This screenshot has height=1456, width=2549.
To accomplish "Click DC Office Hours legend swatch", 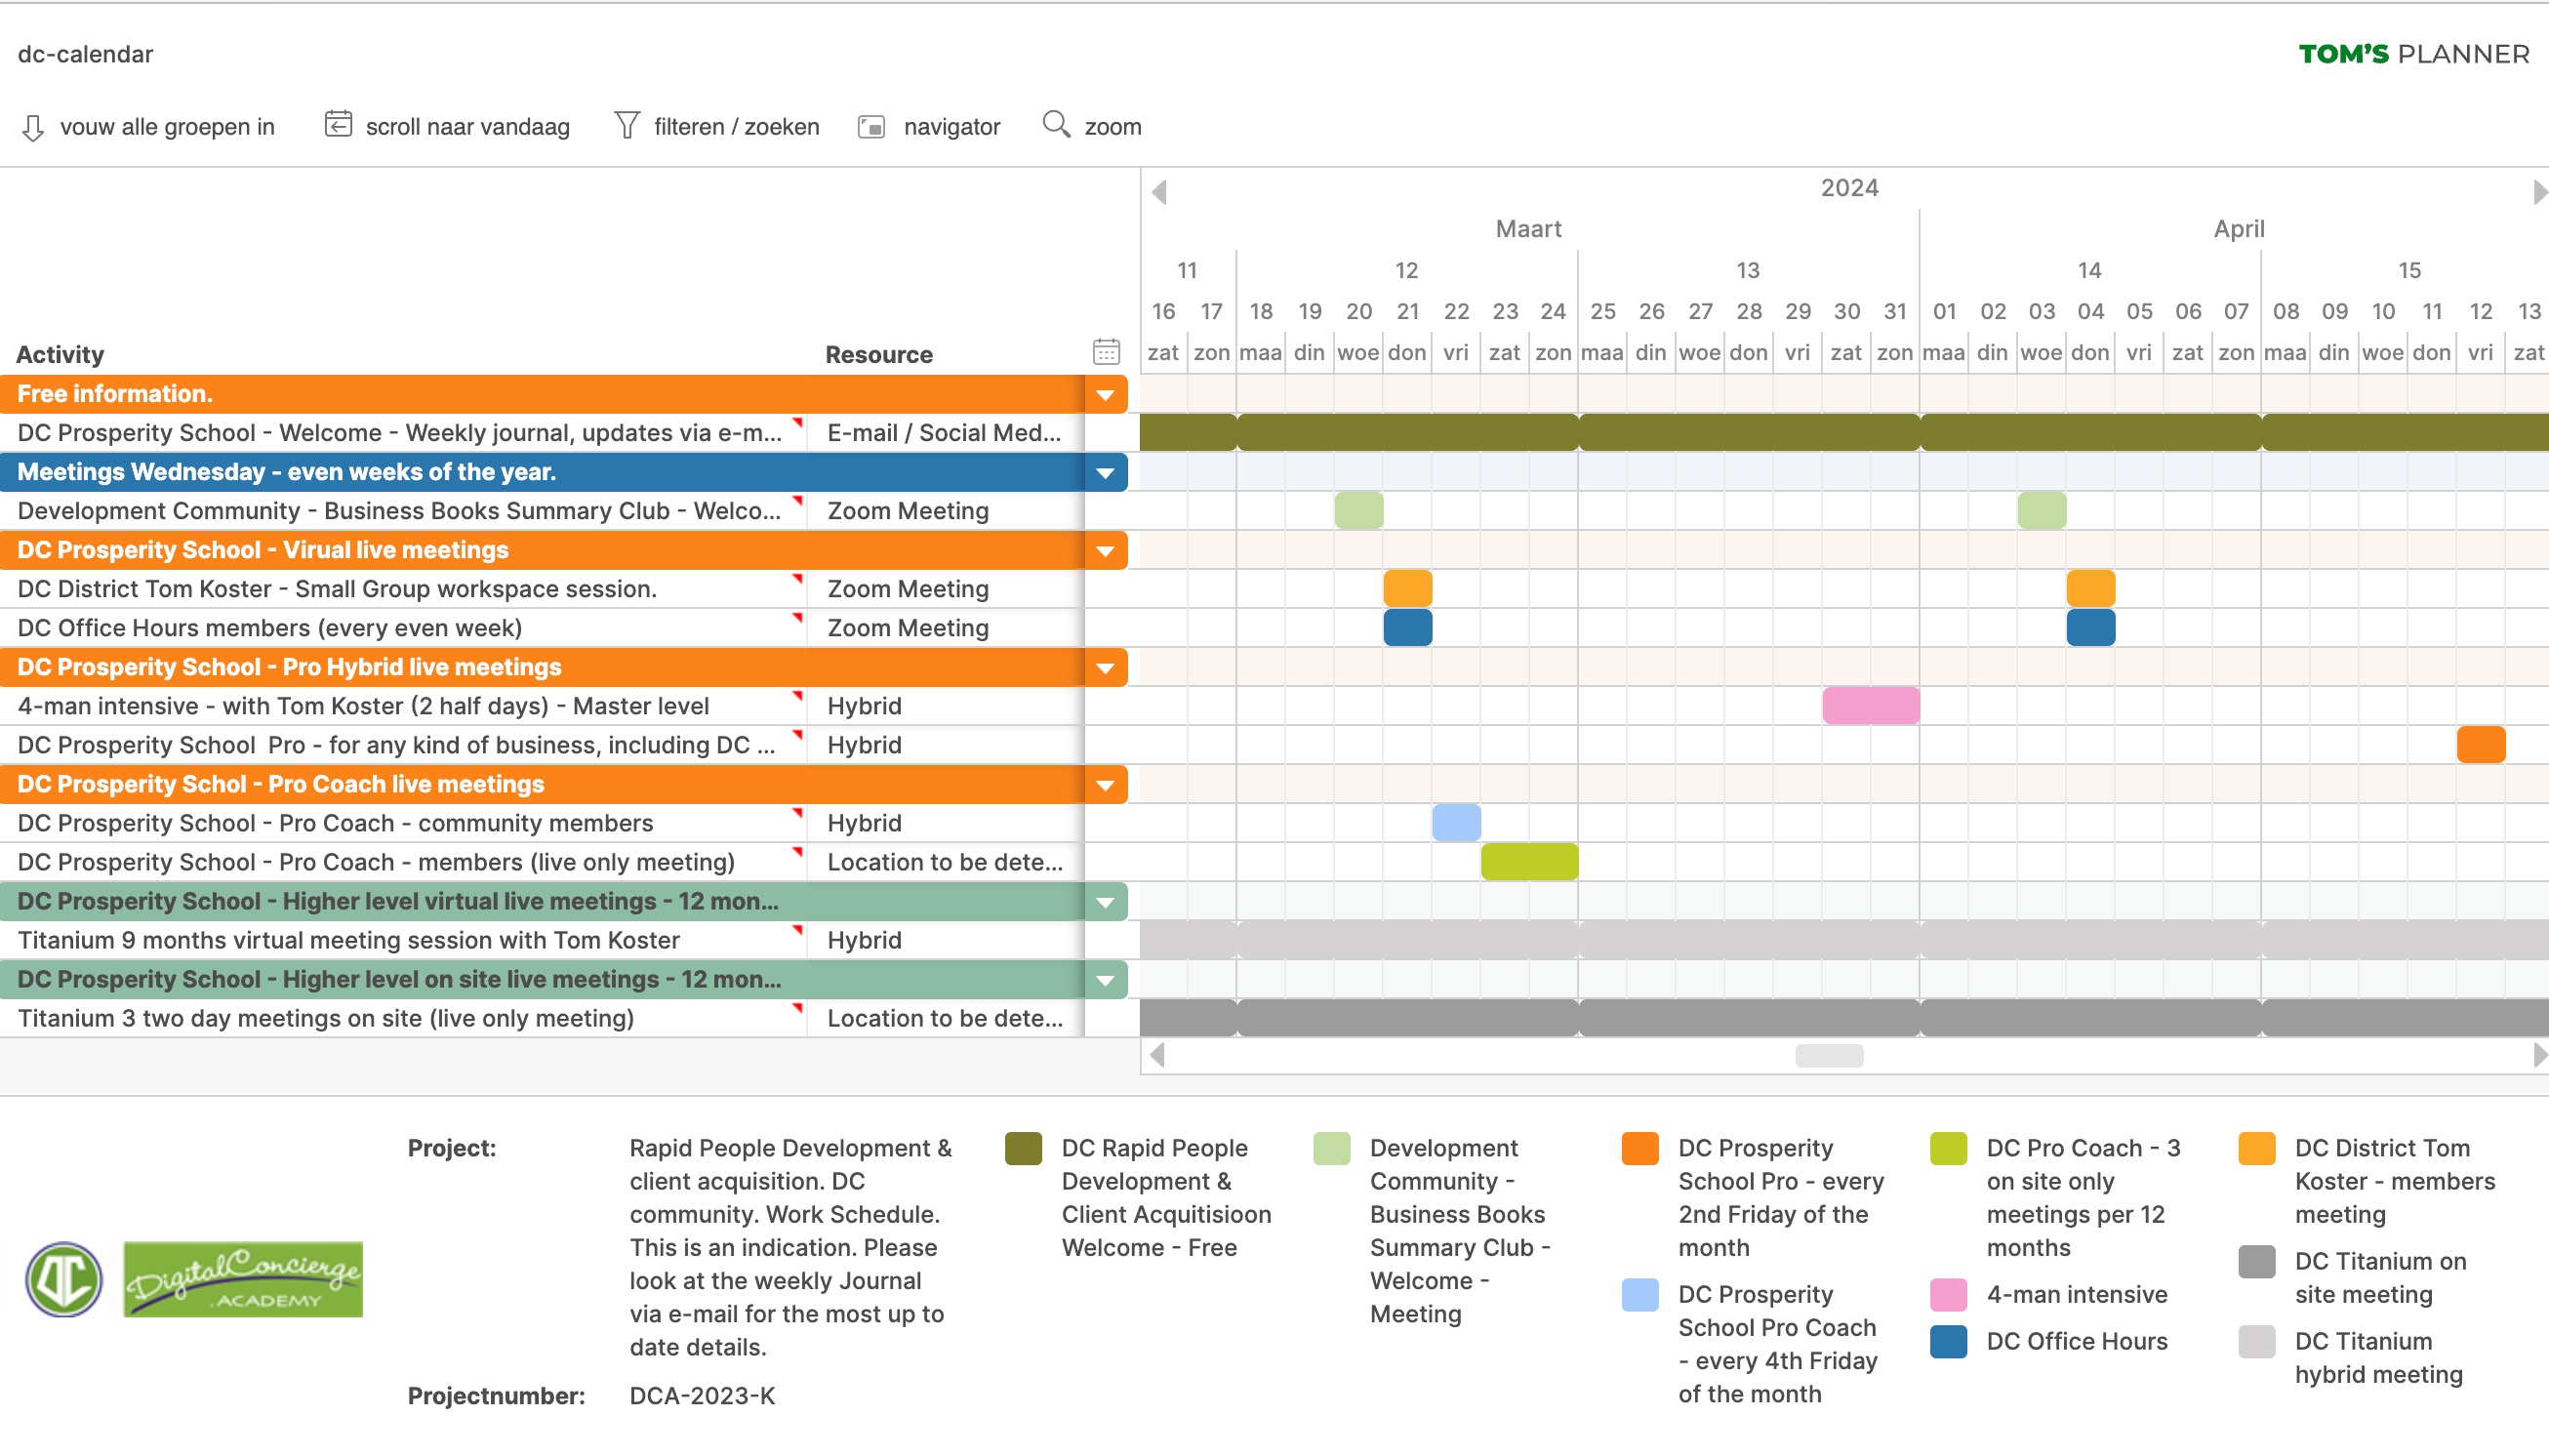I will point(1948,1342).
